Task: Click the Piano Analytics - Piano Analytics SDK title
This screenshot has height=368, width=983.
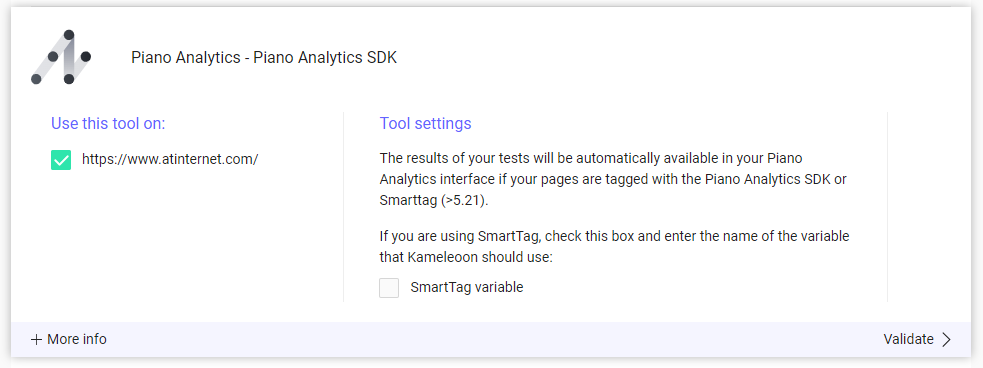Action: pyautogui.click(x=264, y=58)
